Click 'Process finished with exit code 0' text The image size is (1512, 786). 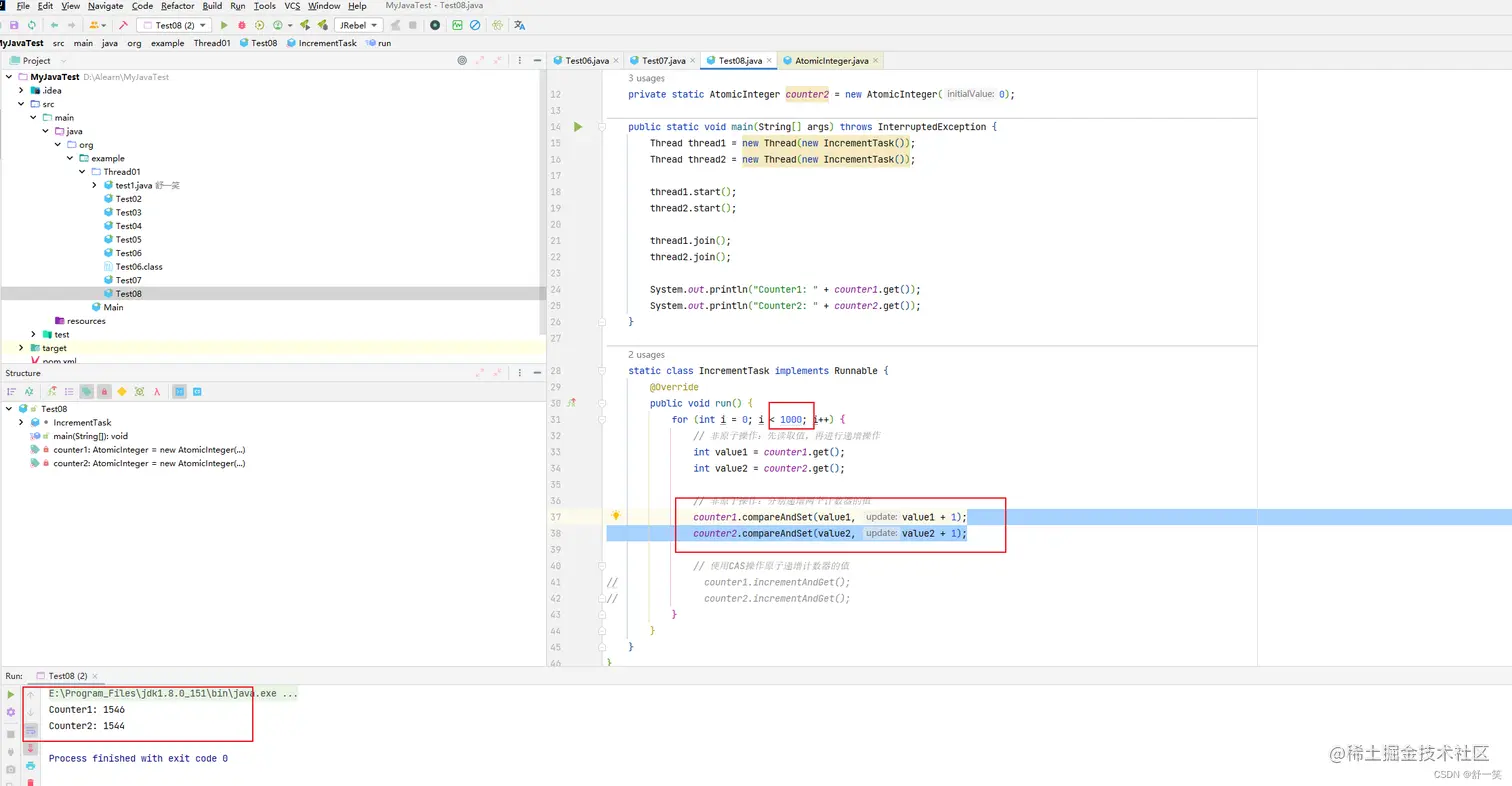pos(138,759)
